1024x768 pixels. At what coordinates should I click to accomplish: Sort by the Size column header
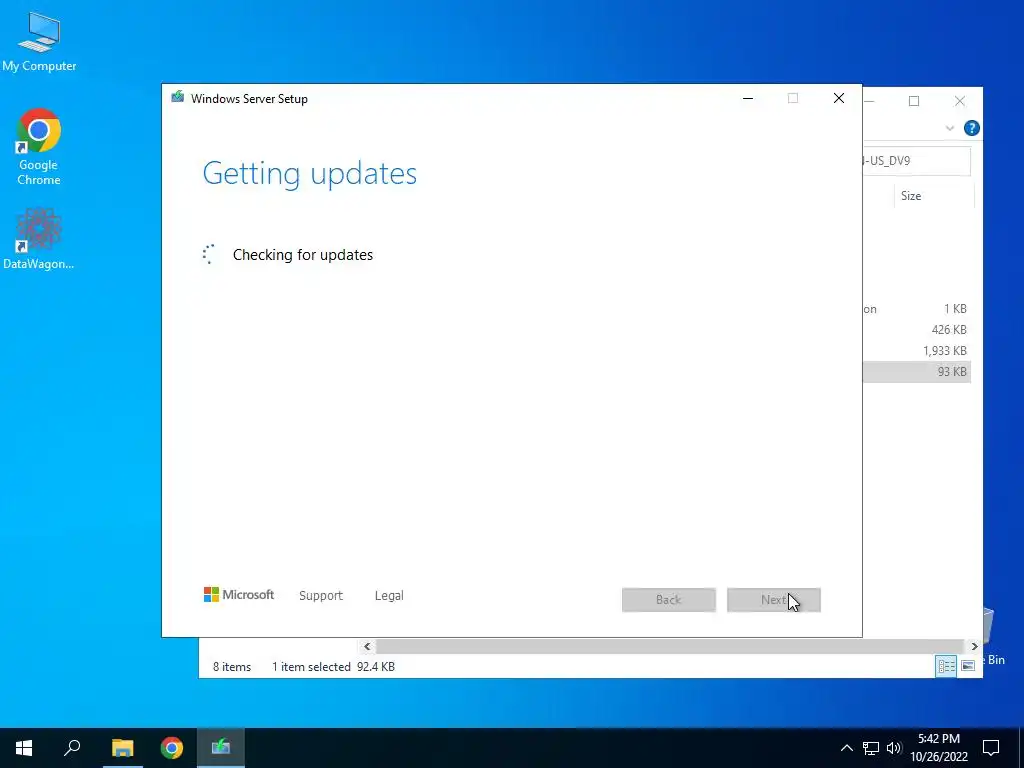933,196
